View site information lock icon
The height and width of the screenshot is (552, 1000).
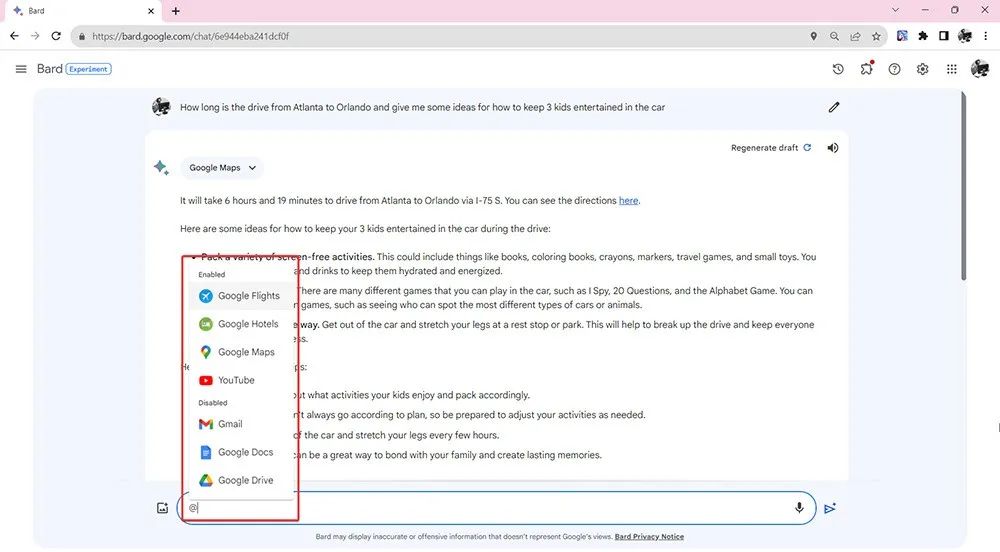(x=82, y=36)
